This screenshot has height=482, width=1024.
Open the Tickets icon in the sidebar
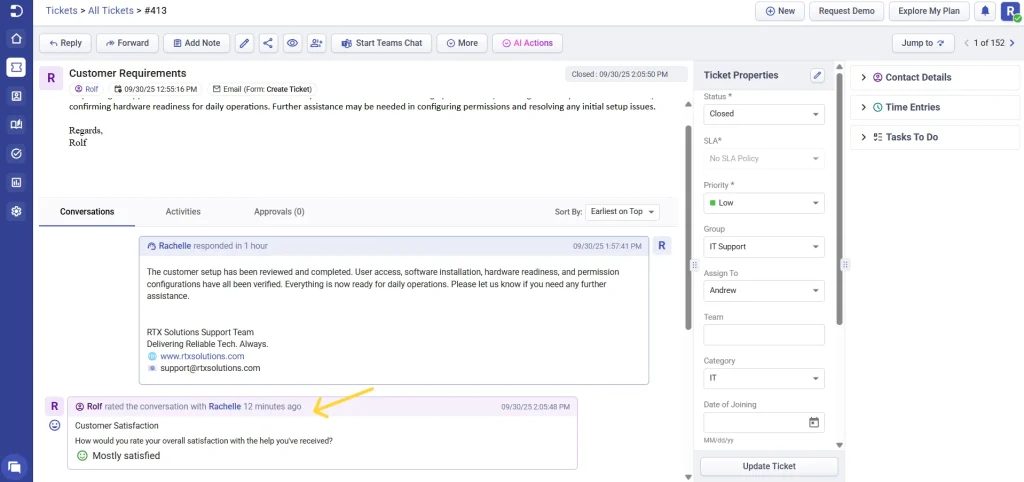pos(16,67)
